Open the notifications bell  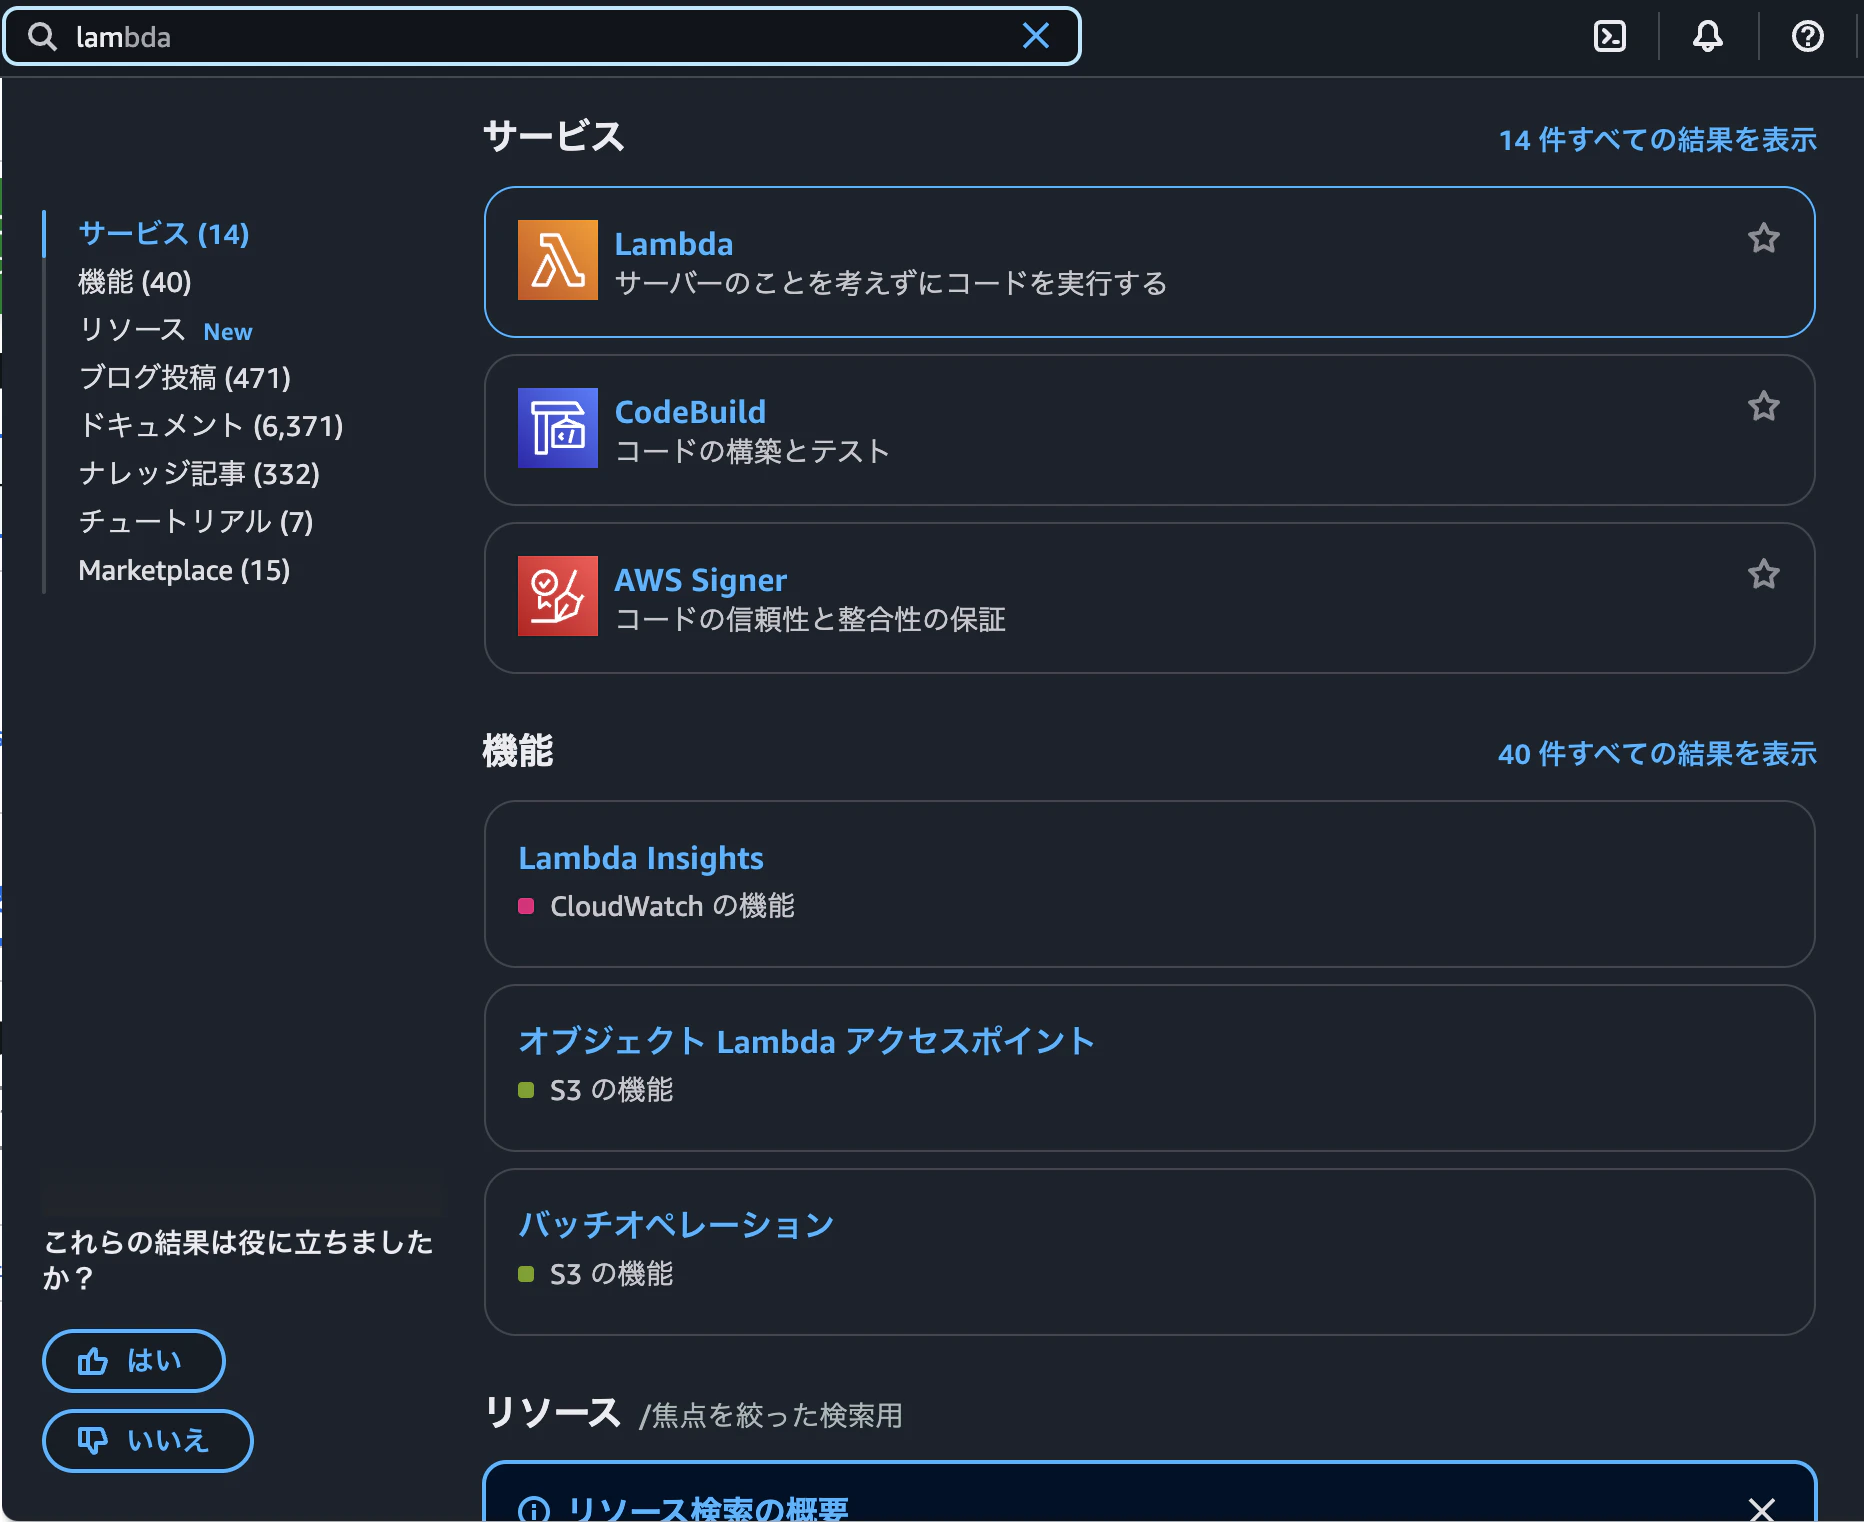point(1708,37)
